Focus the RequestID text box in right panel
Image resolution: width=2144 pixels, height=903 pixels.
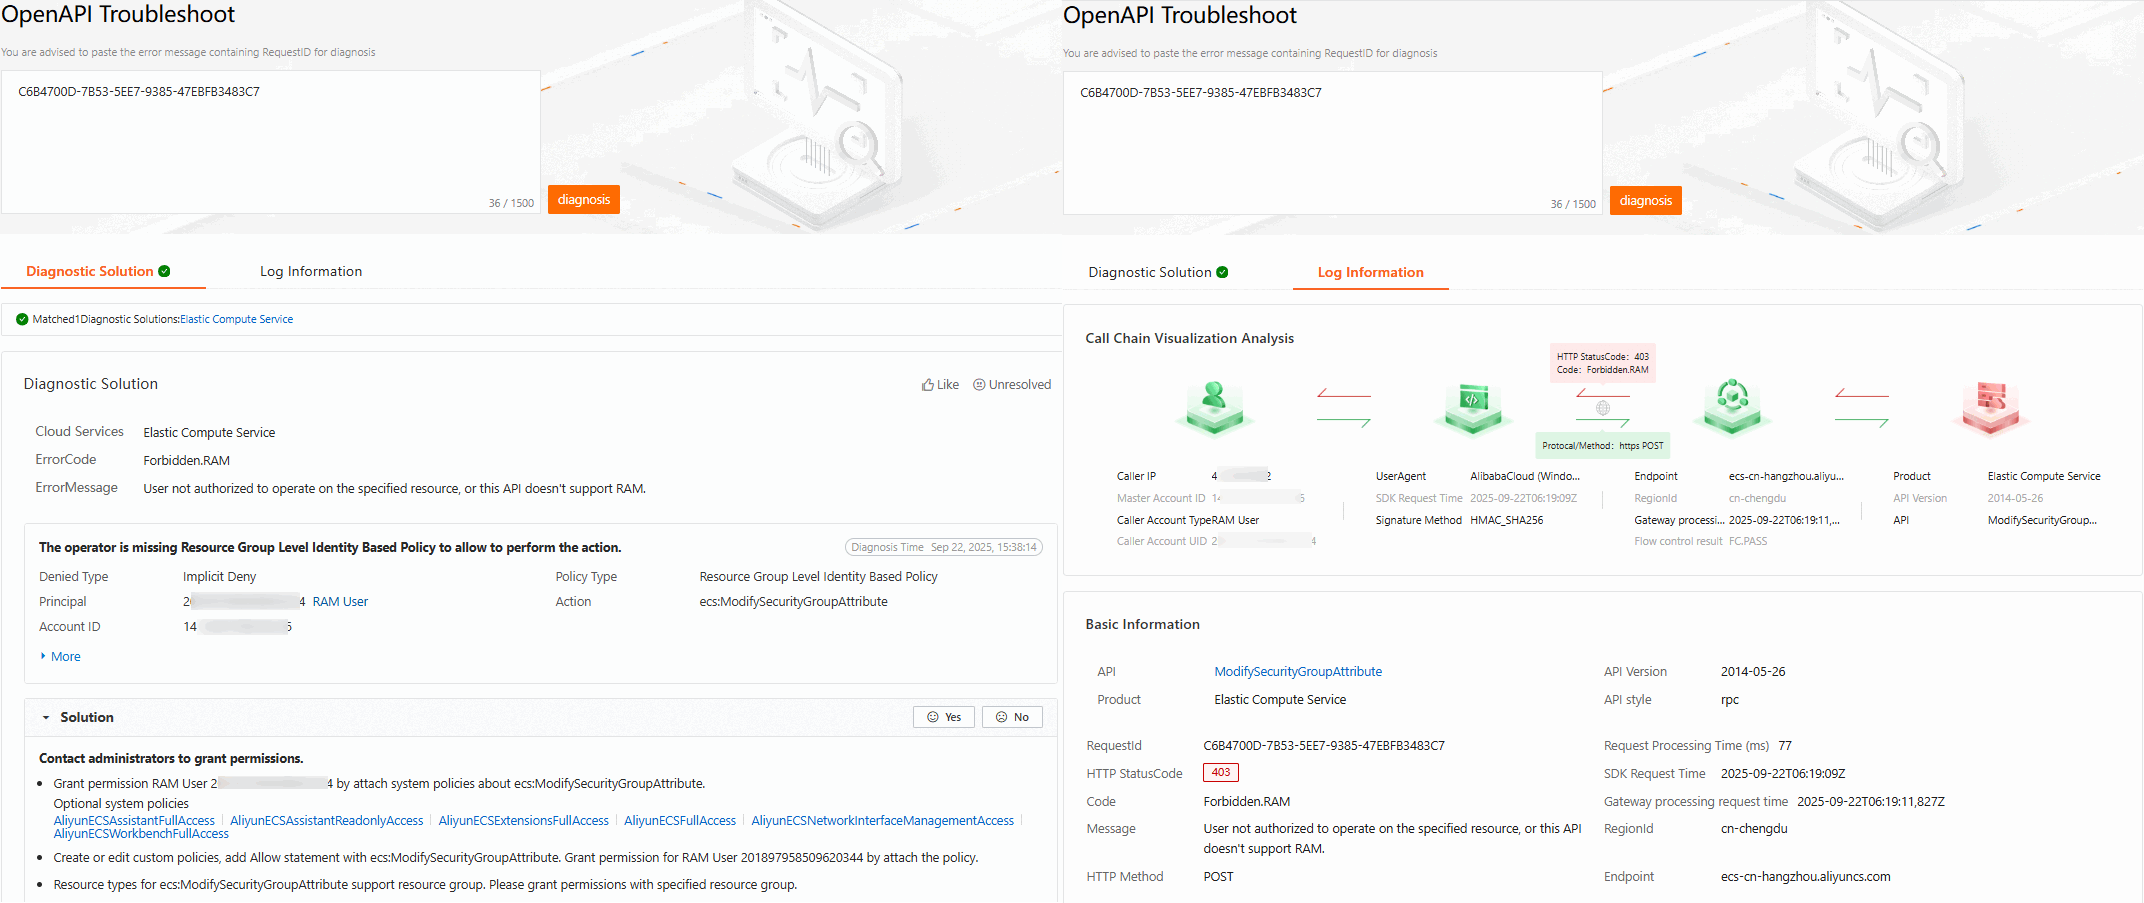tap(1333, 143)
